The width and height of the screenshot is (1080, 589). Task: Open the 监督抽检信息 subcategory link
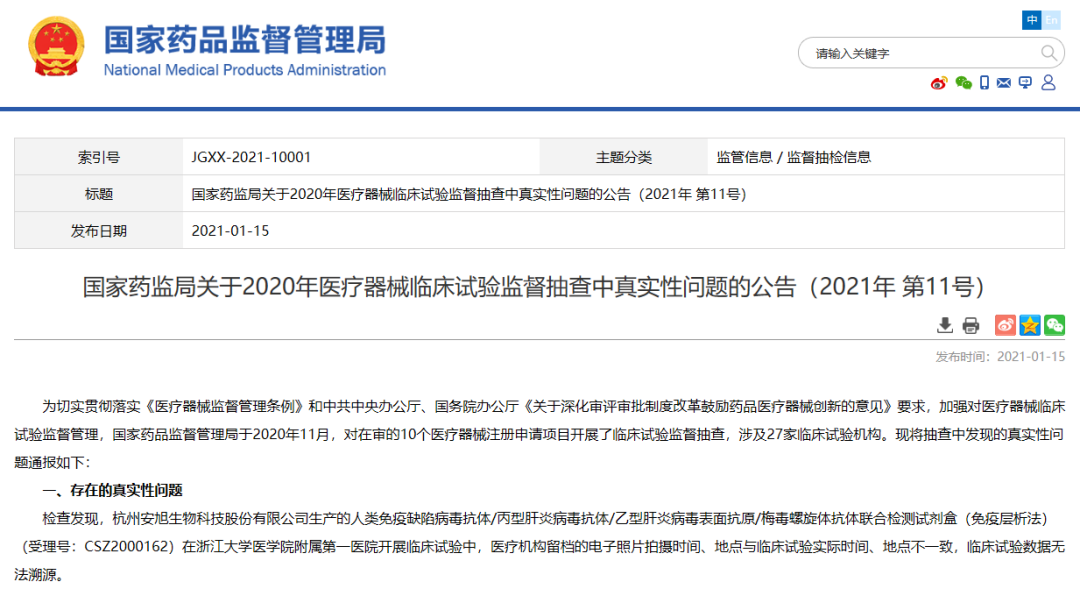coord(829,157)
